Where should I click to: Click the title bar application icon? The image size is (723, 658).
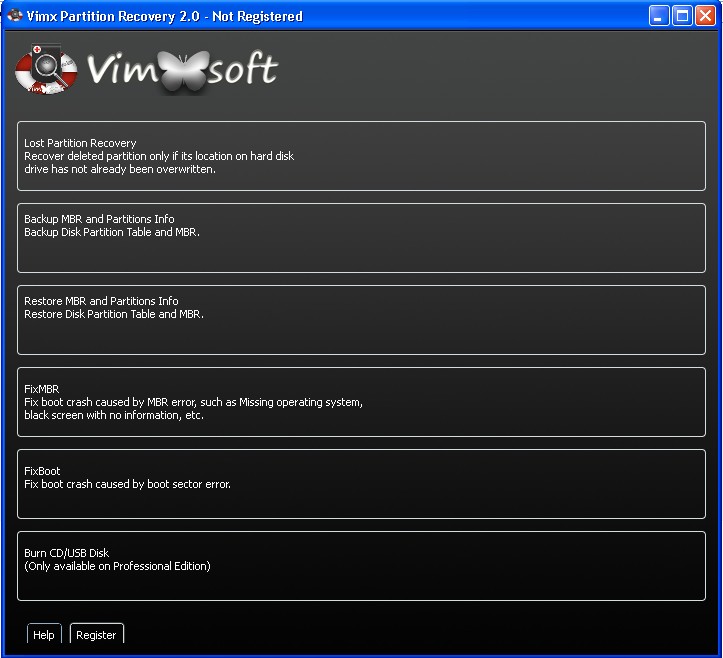pos(14,16)
